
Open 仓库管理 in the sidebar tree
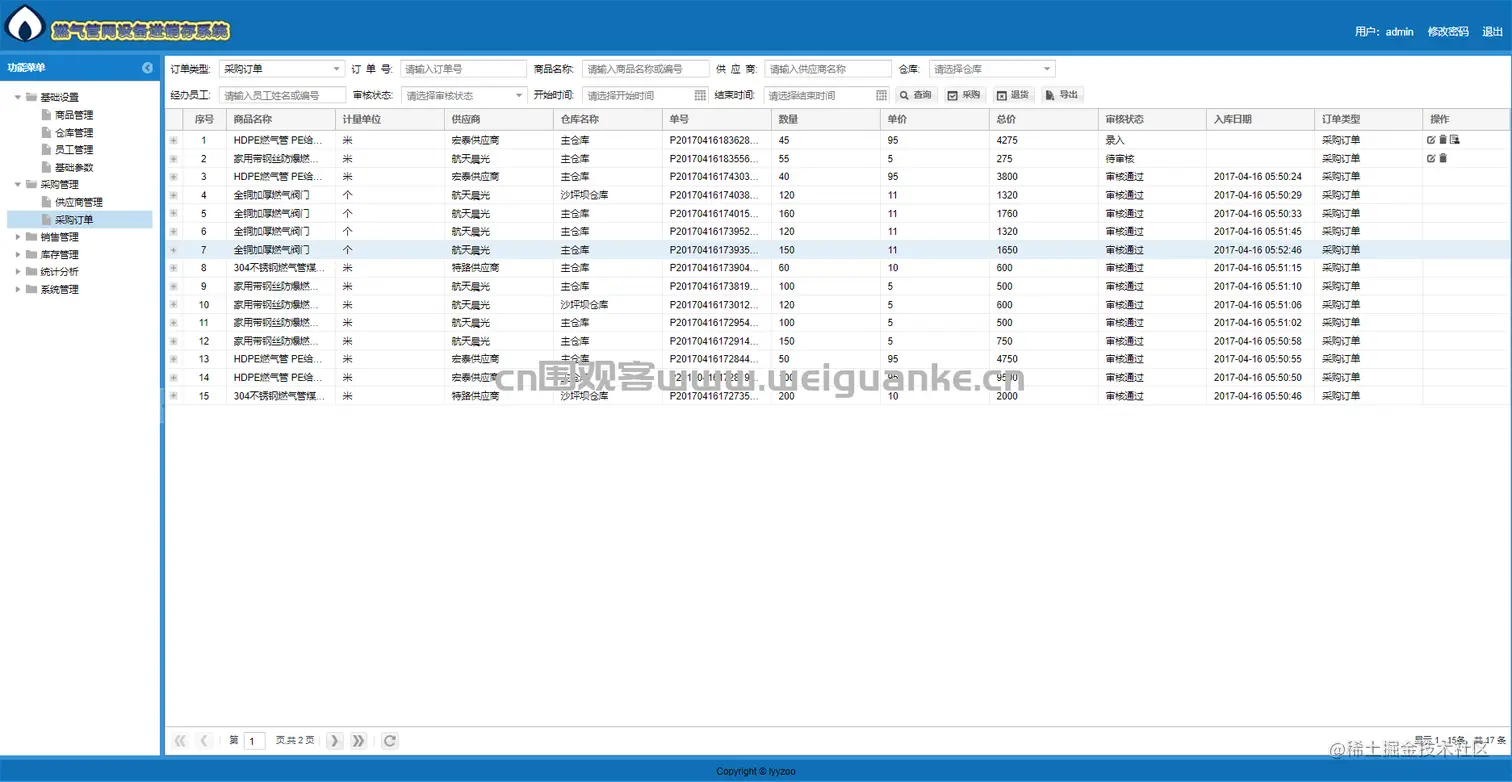pos(74,132)
